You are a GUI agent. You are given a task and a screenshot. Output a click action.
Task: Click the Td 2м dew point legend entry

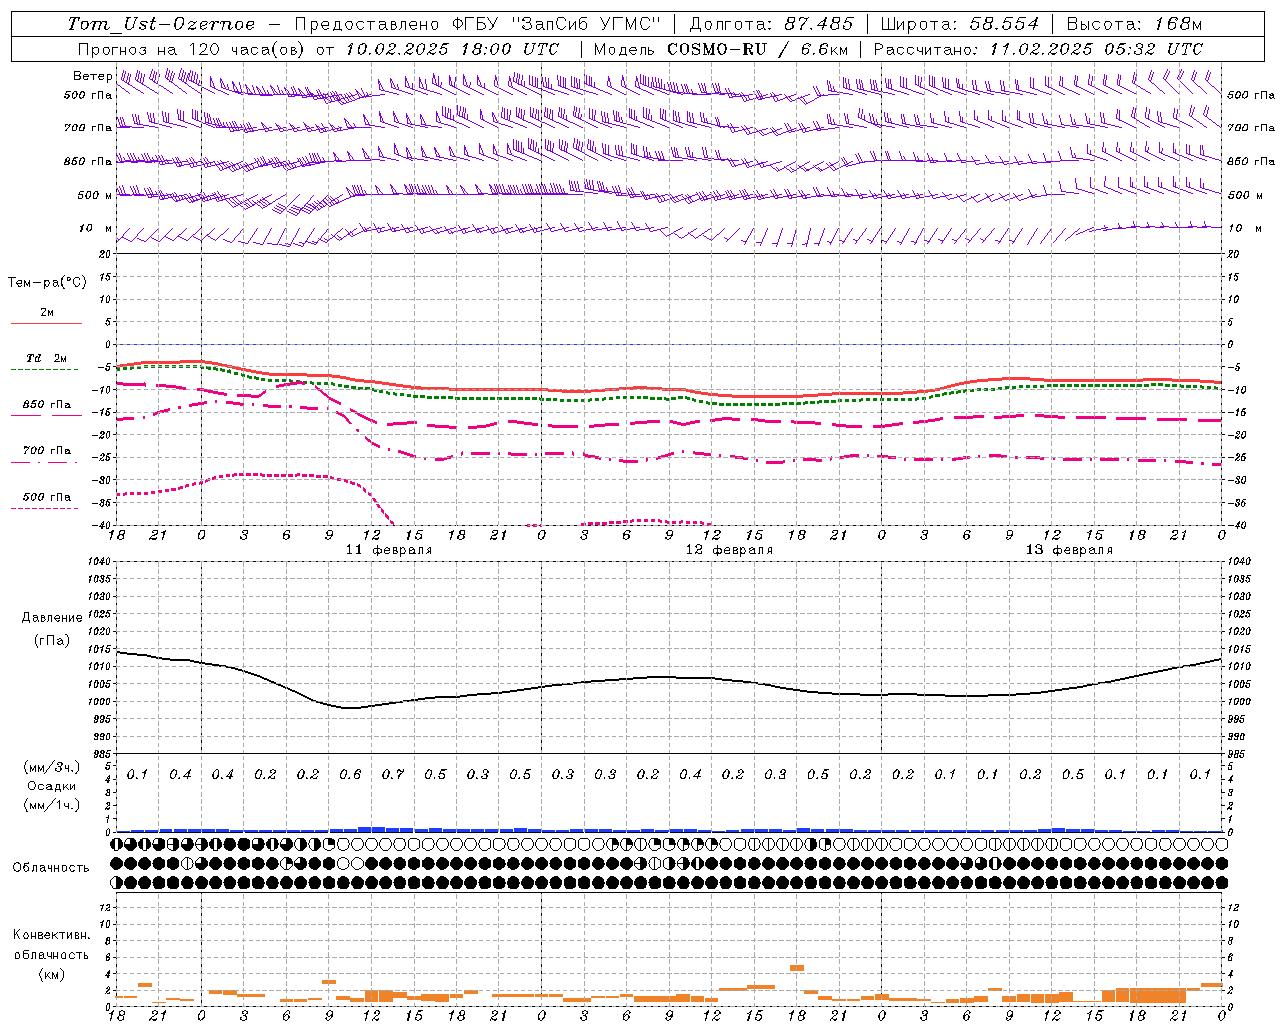46,358
